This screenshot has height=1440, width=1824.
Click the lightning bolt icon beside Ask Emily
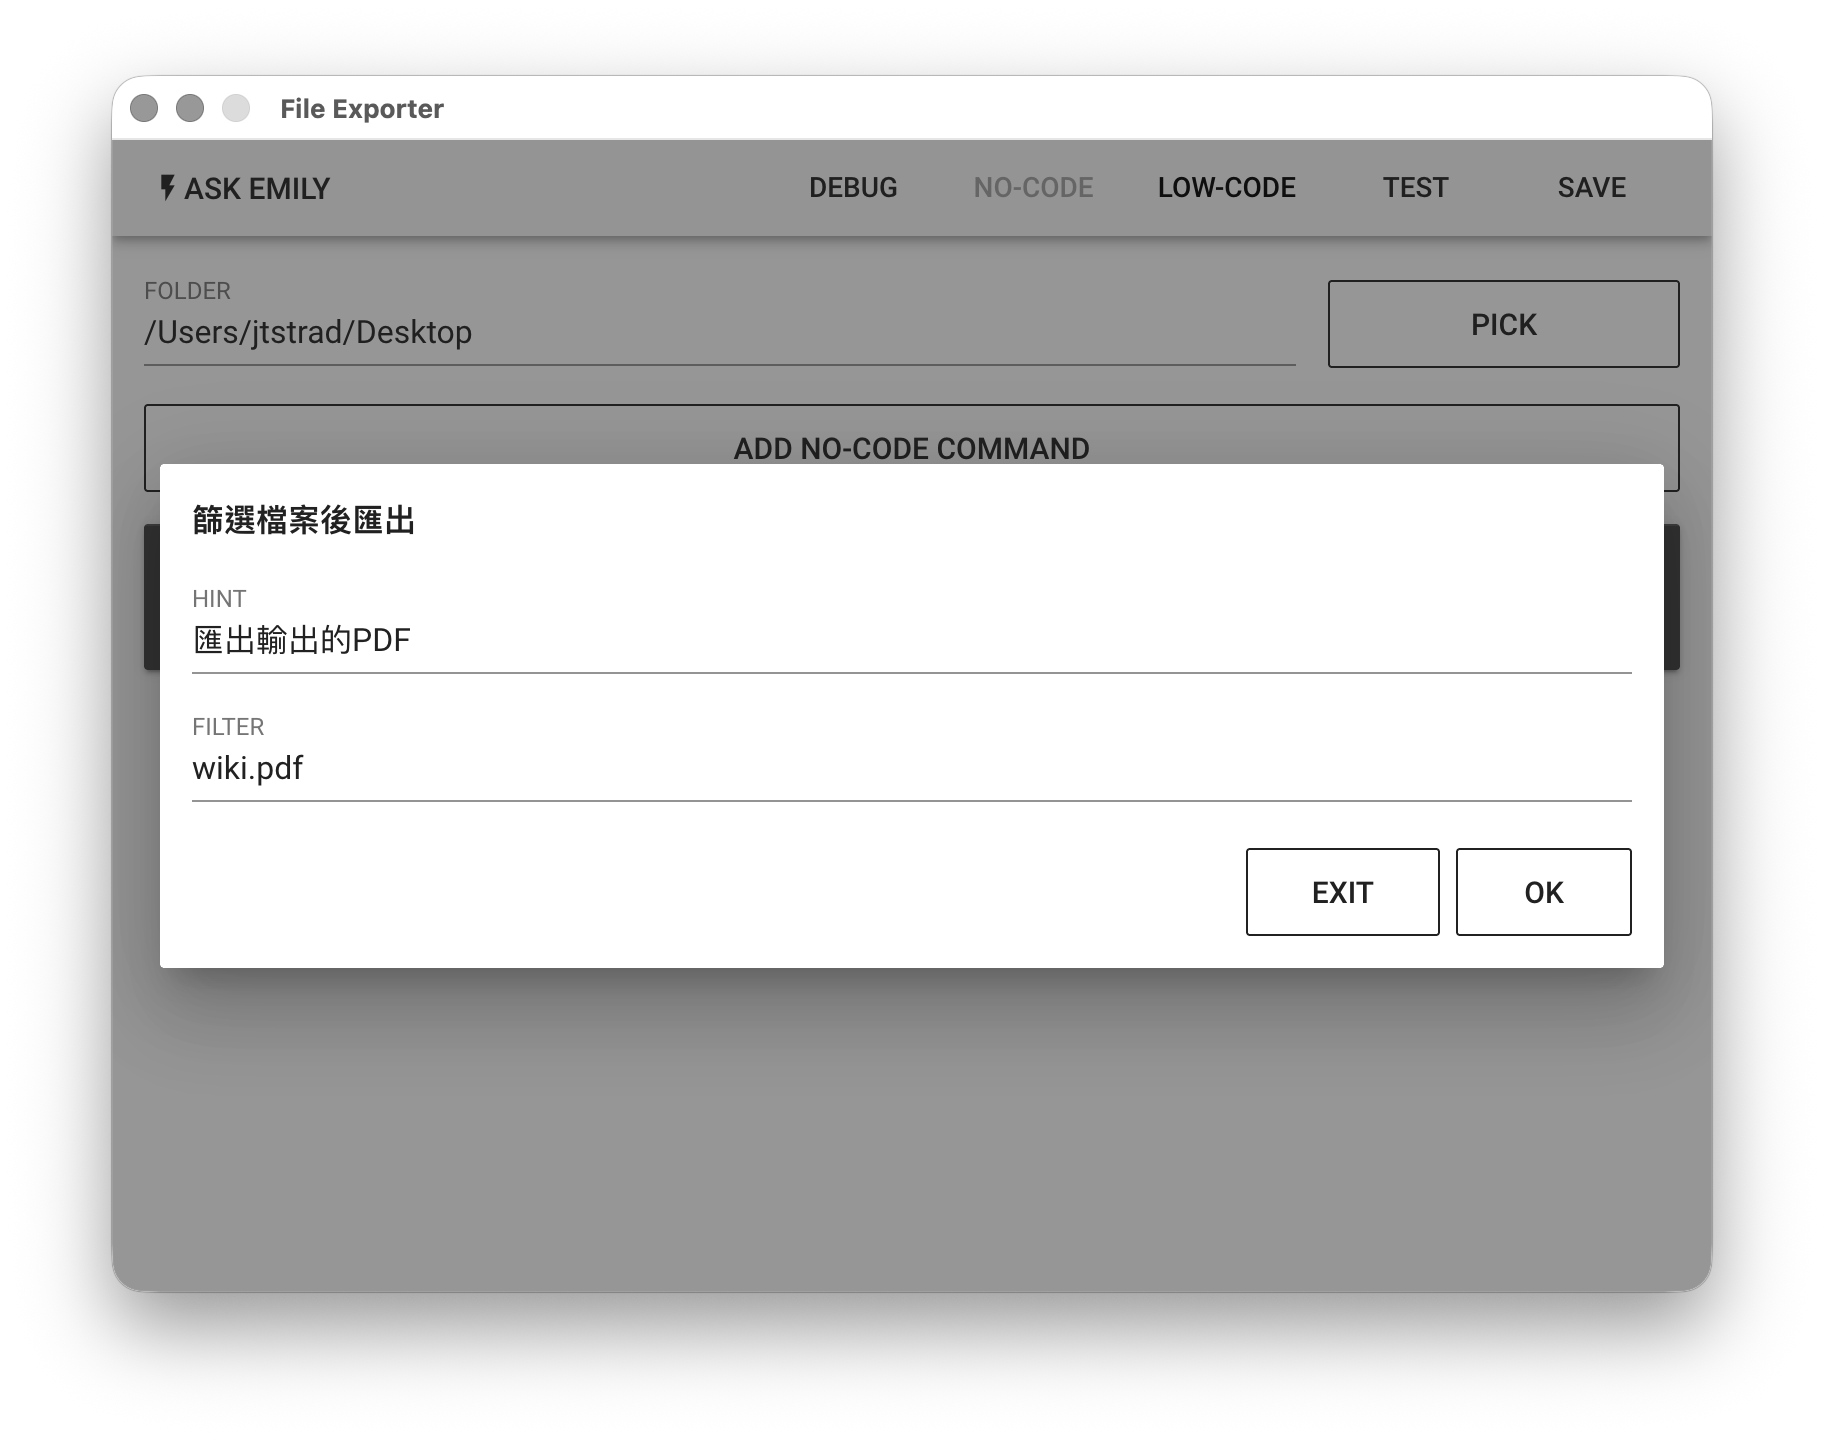(x=167, y=188)
